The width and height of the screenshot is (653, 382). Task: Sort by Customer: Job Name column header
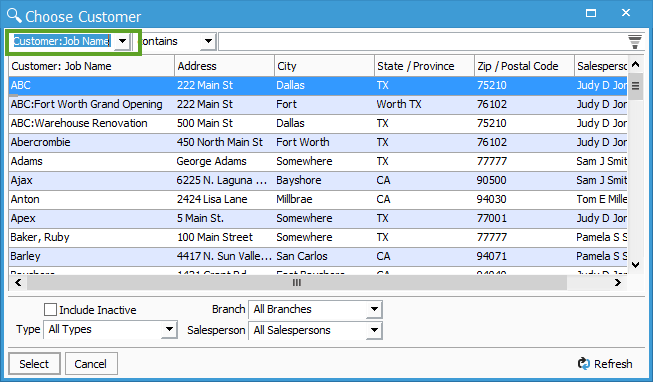click(x=91, y=66)
